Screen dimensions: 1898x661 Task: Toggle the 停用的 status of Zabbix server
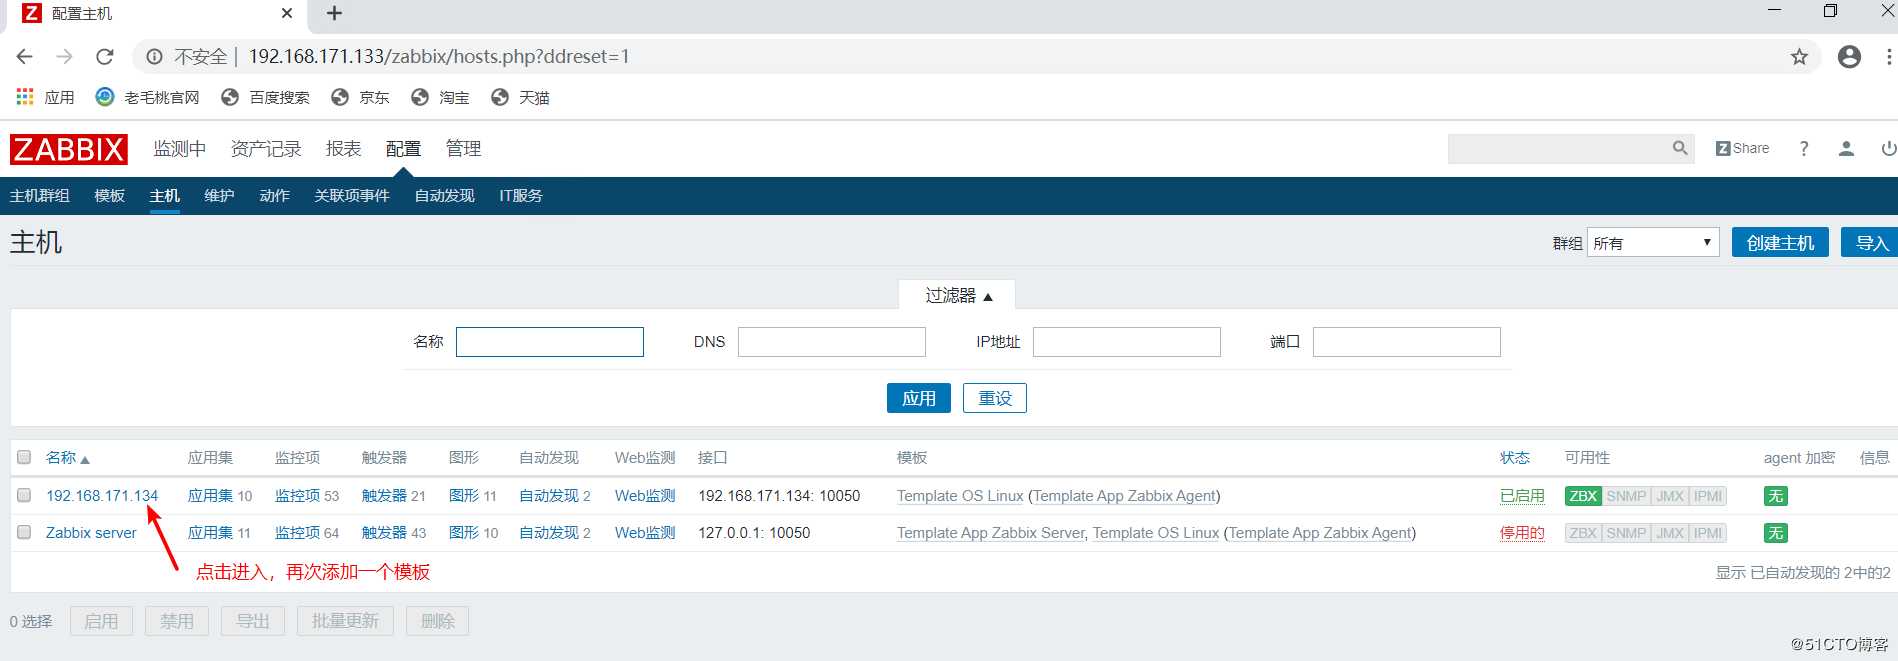tap(1522, 533)
